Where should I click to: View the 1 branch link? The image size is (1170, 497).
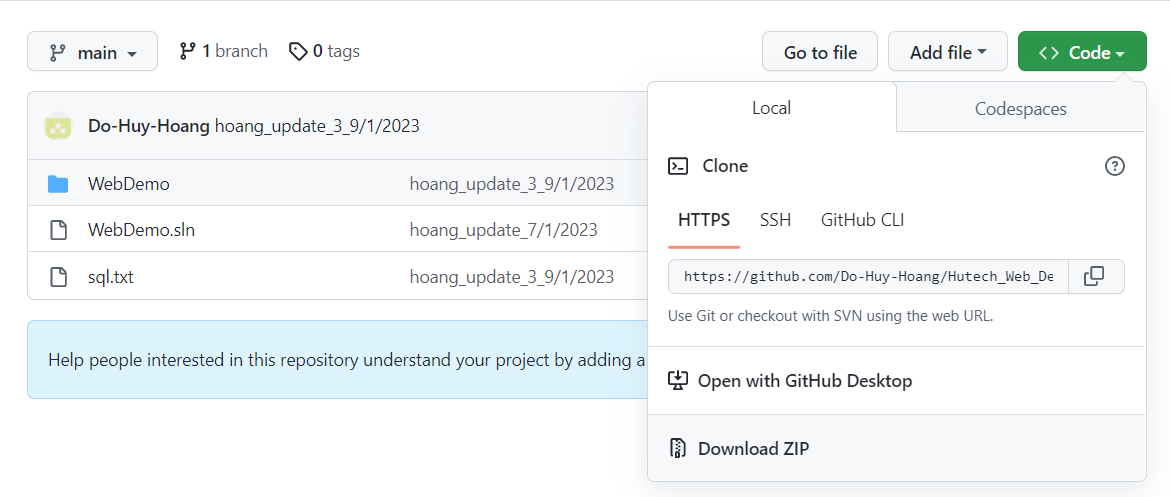click(223, 51)
